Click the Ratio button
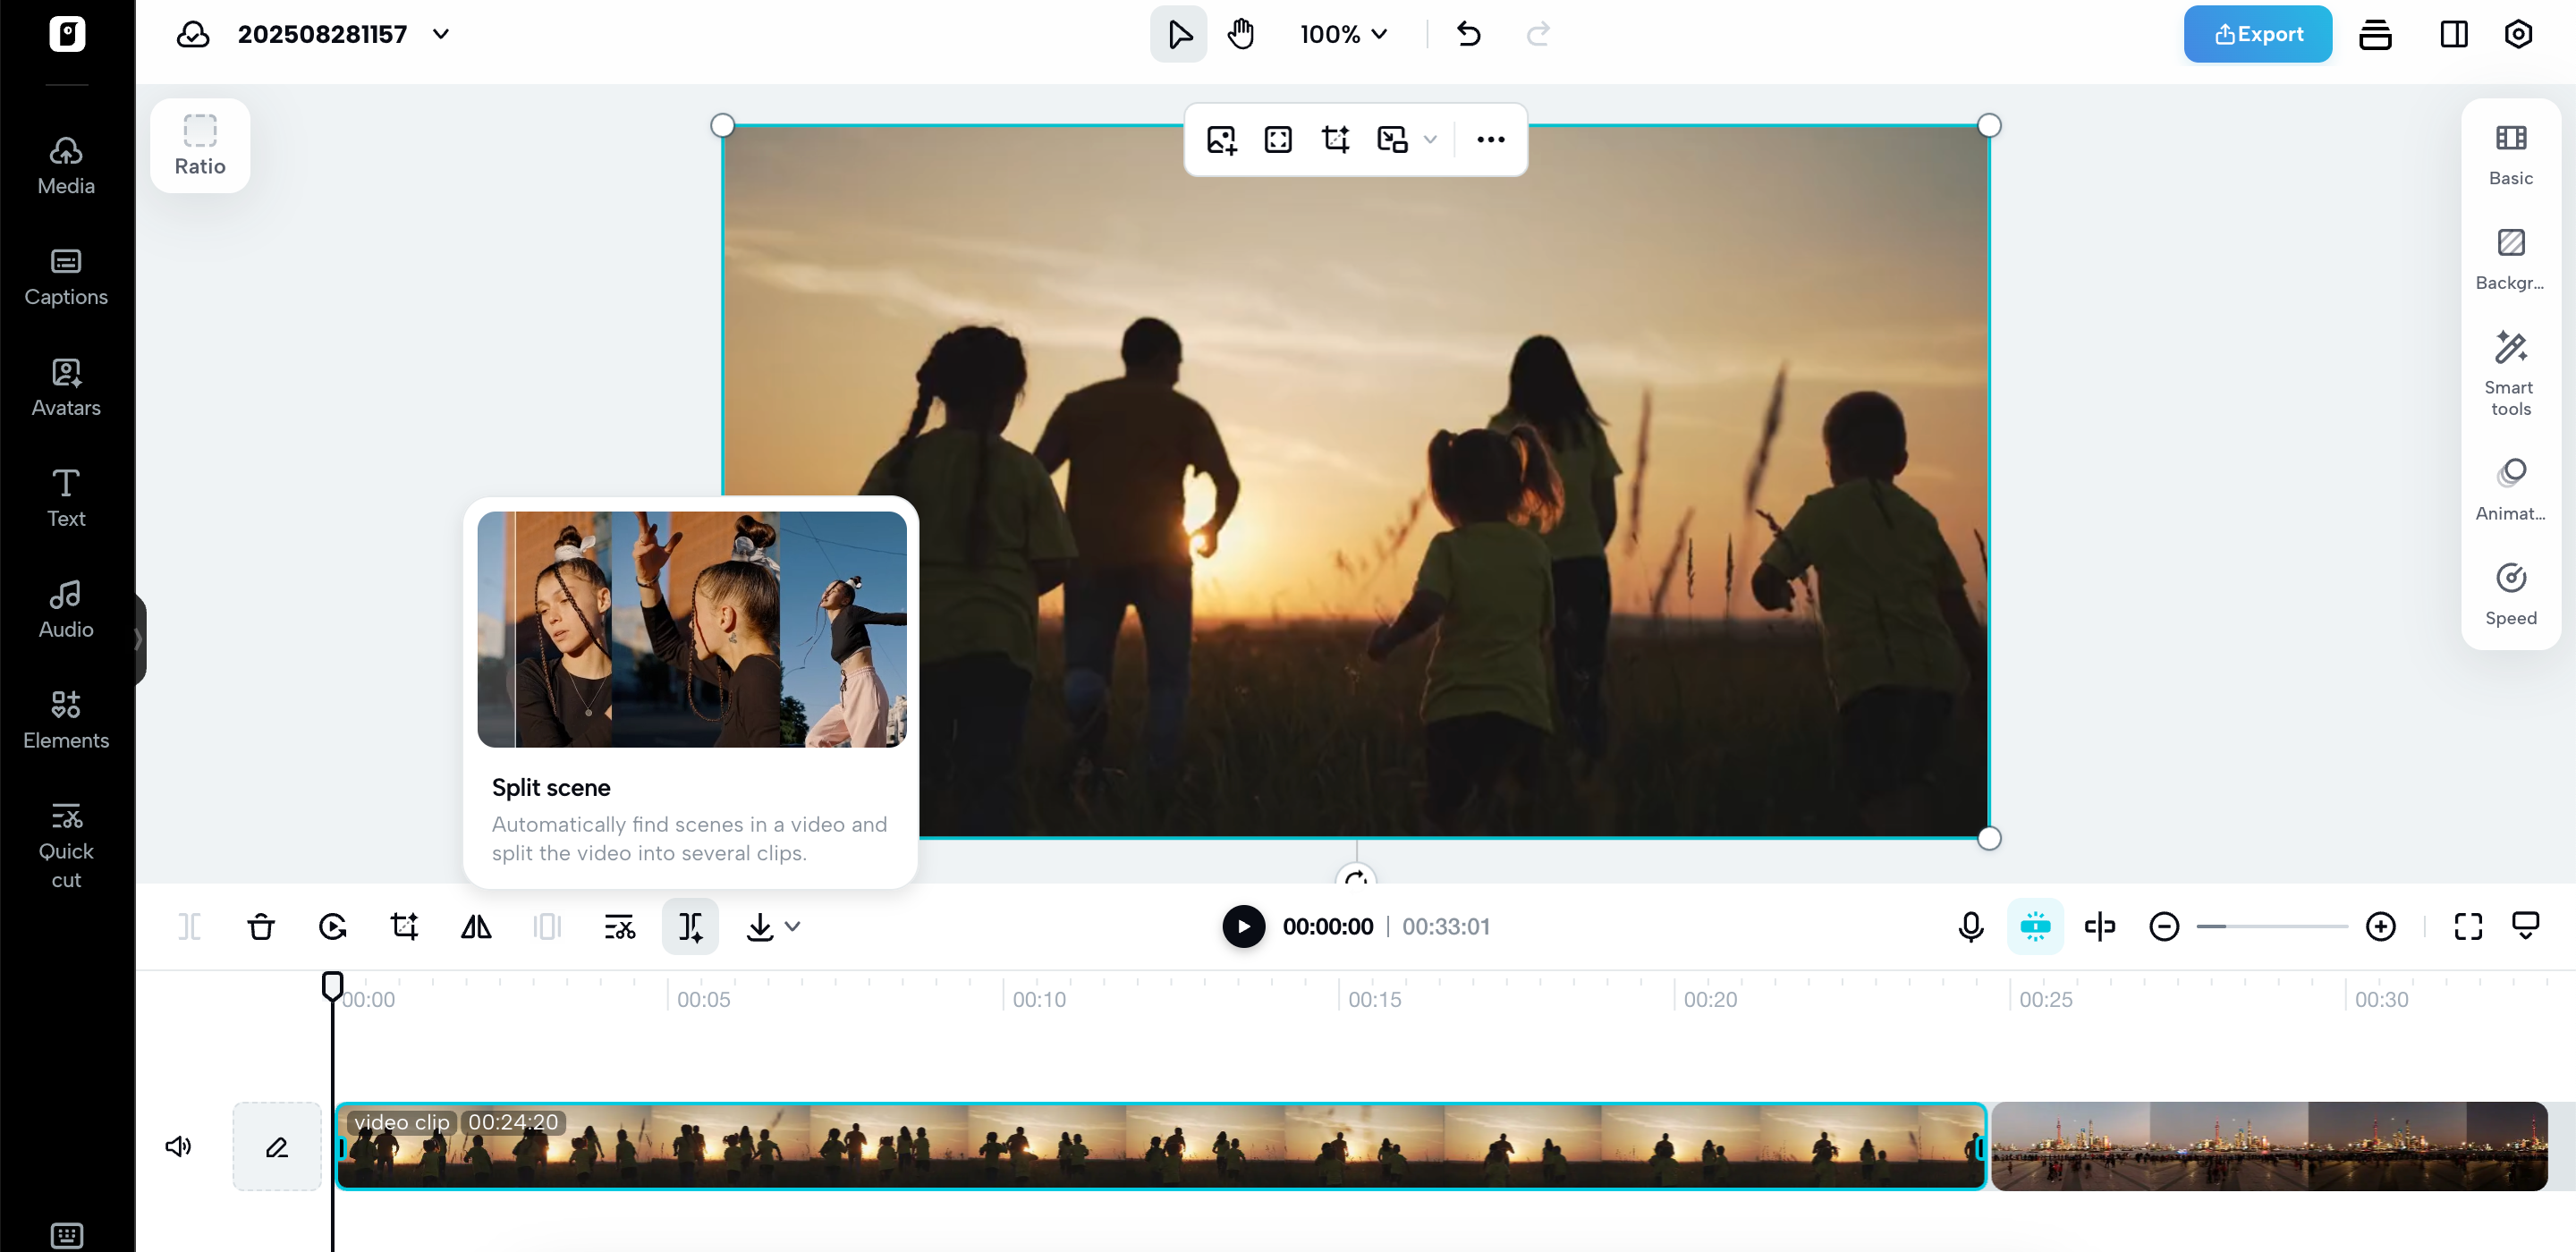Viewport: 2576px width, 1252px height. (x=200, y=145)
